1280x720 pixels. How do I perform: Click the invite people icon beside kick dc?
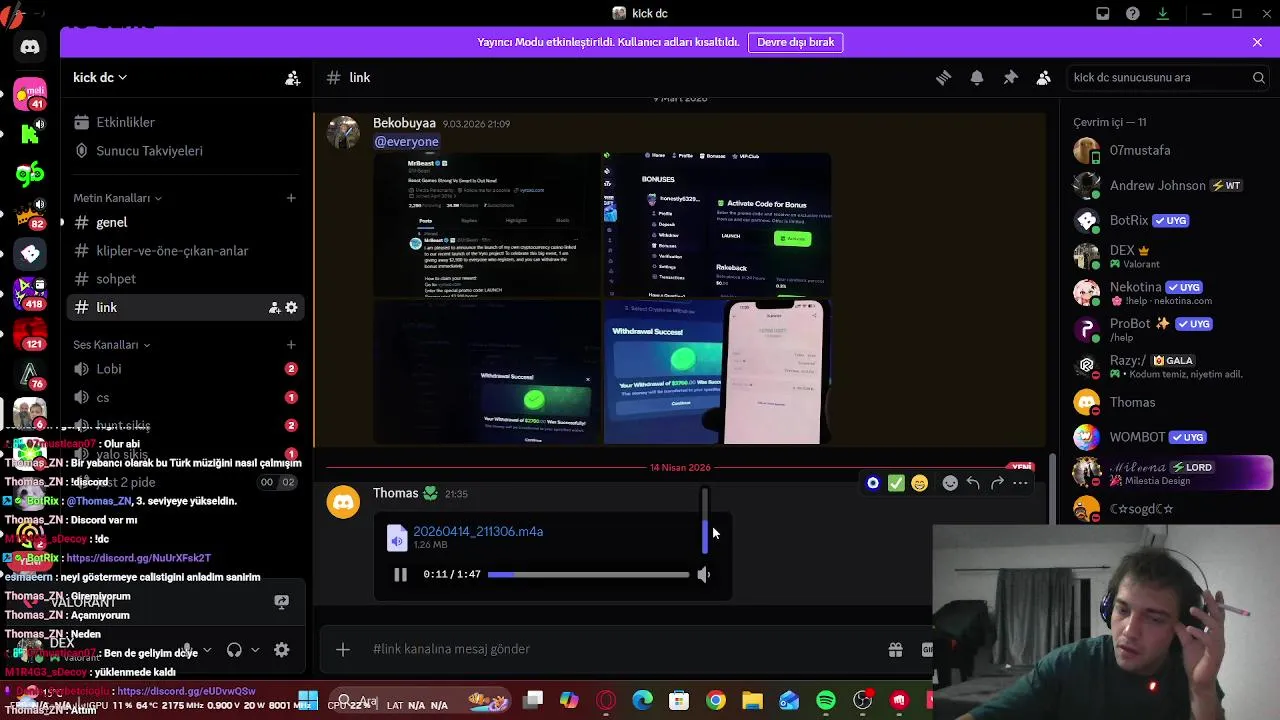(x=292, y=78)
